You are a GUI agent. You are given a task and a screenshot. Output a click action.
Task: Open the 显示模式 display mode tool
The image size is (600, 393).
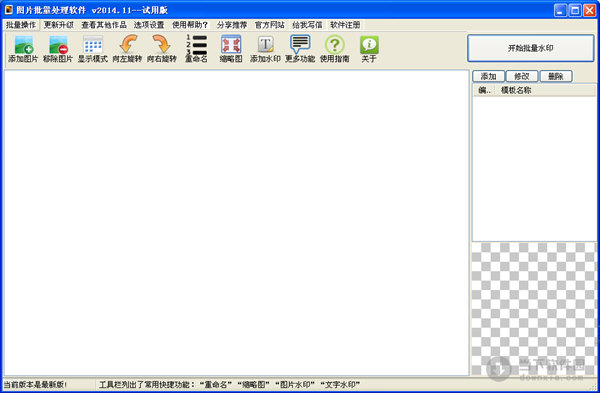click(93, 49)
